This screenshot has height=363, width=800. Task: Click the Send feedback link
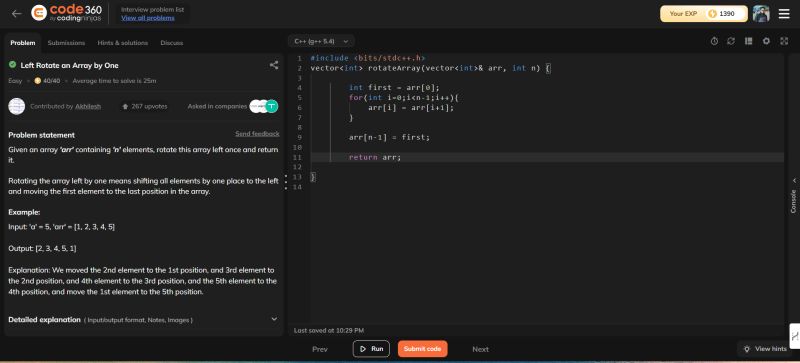click(257, 134)
